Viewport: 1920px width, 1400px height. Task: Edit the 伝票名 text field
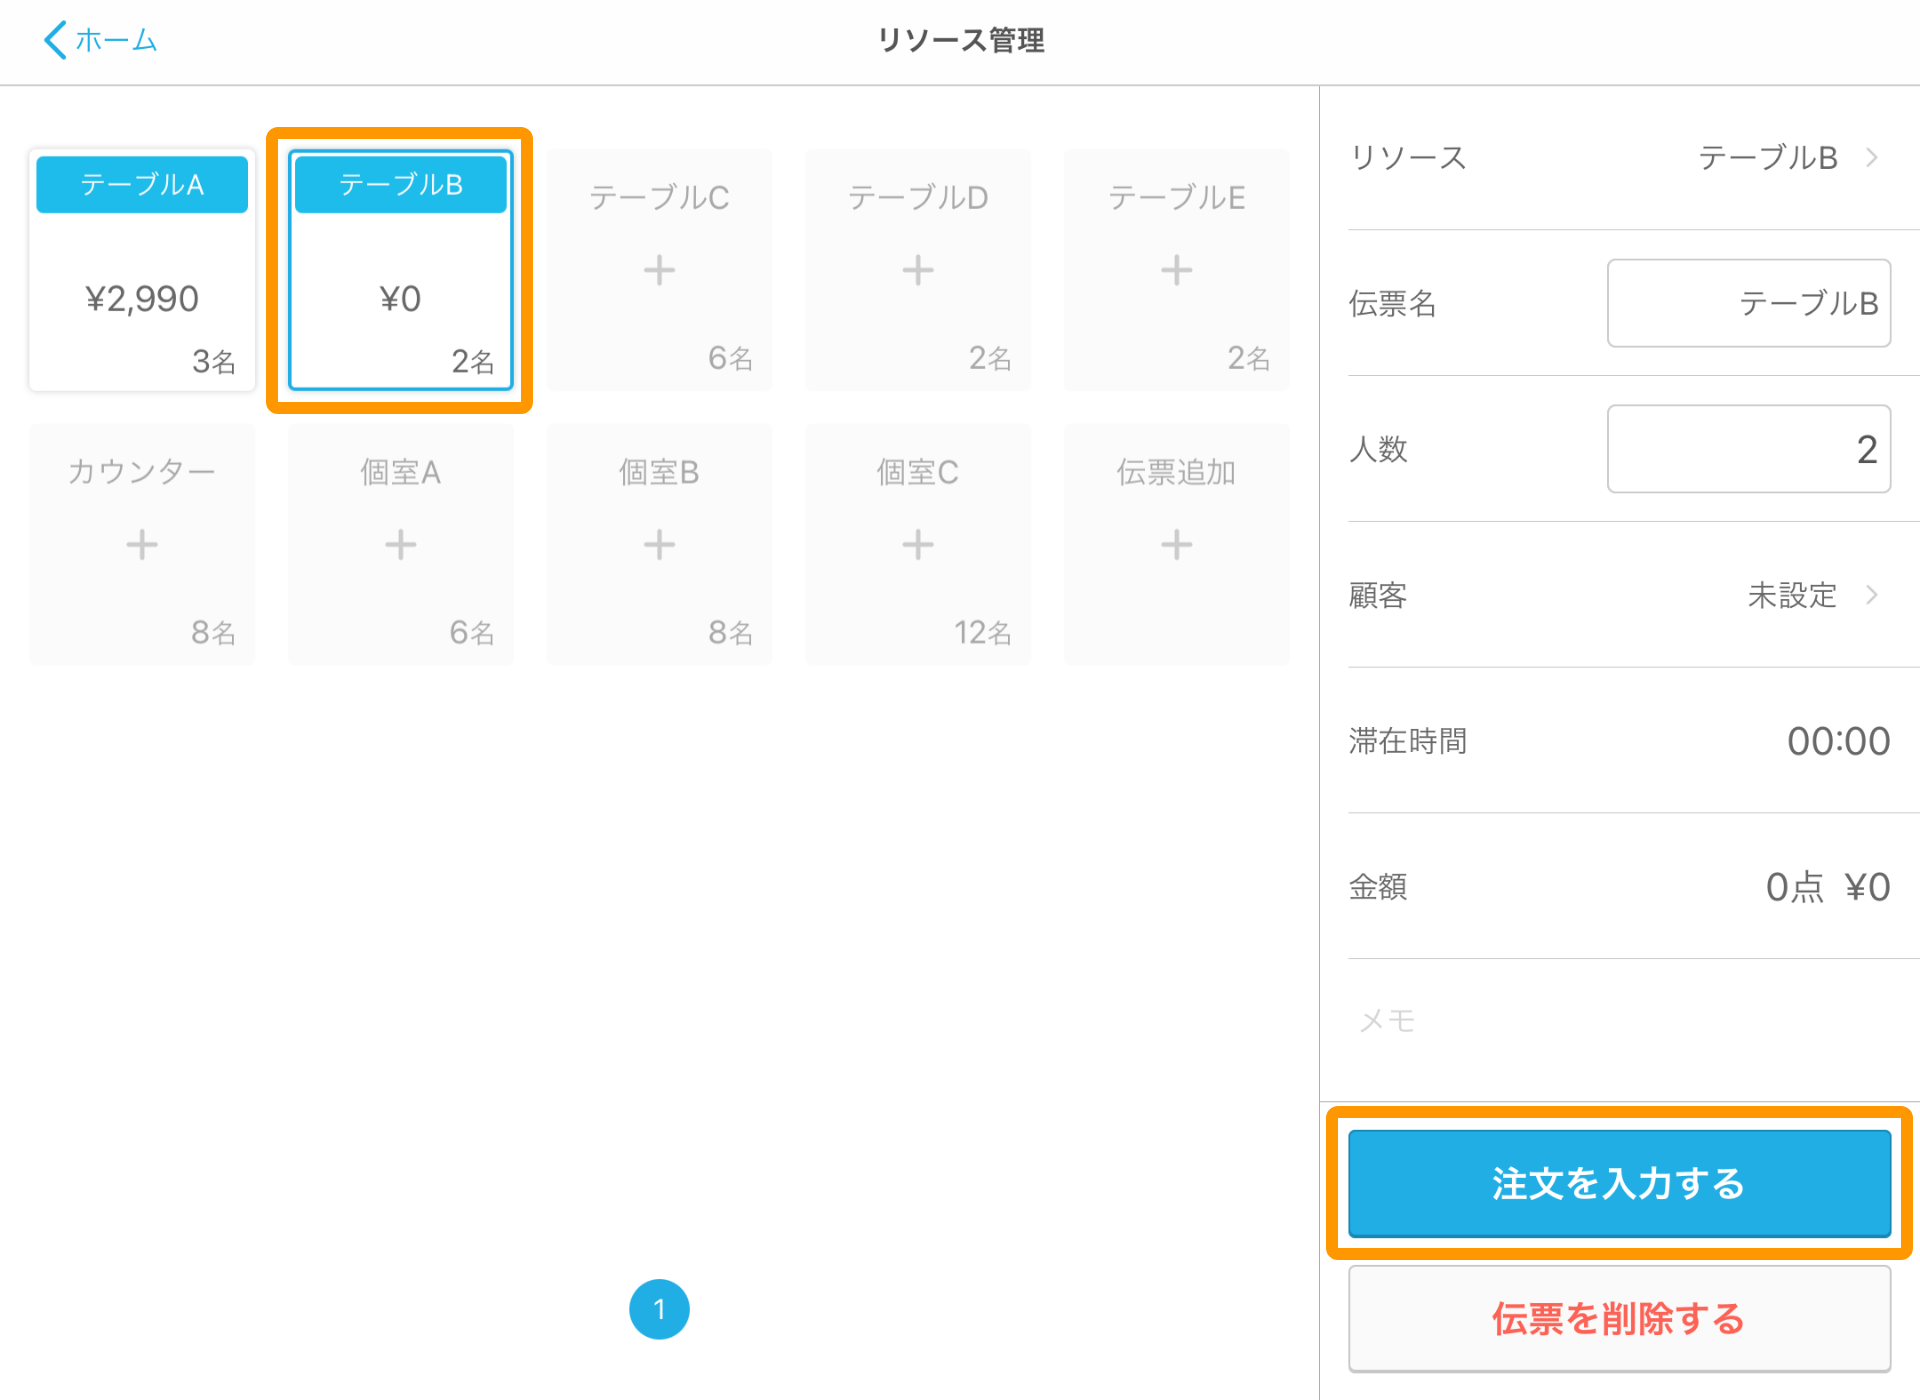[x=1748, y=303]
